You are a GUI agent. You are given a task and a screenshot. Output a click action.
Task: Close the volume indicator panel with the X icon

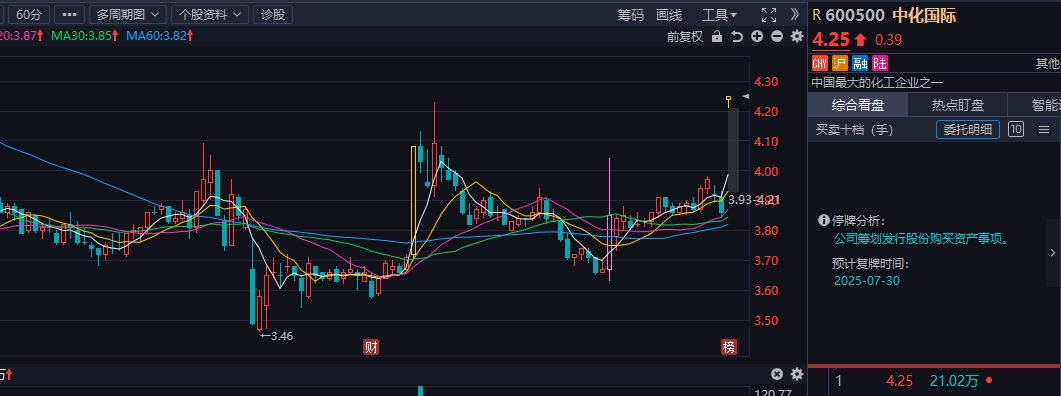[777, 374]
